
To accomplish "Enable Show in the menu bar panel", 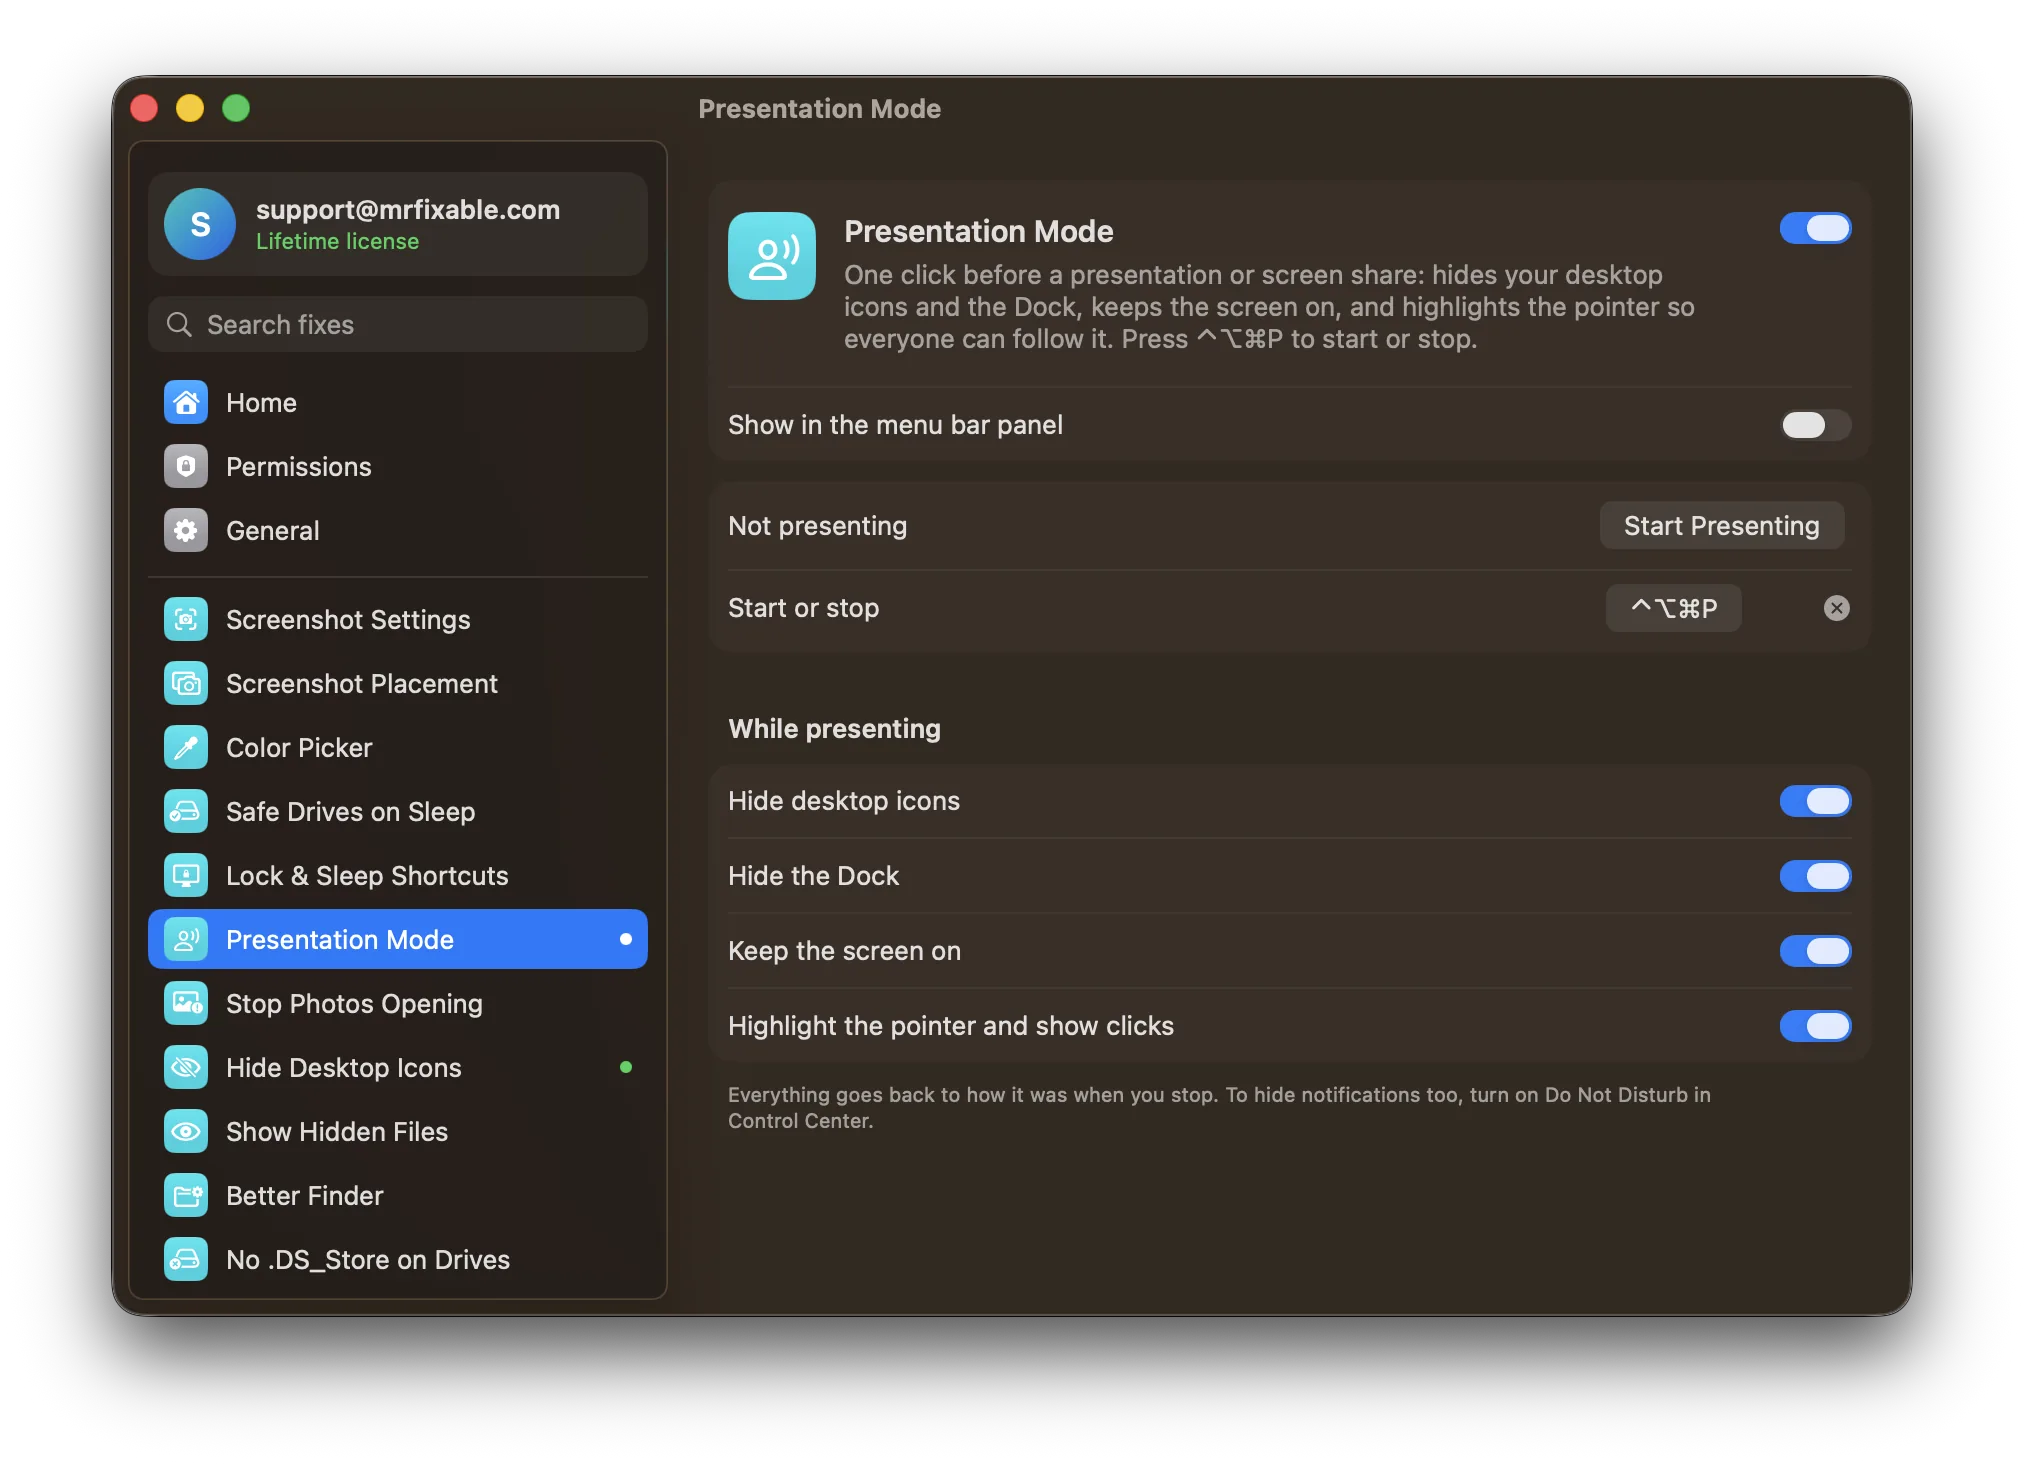I will 1815,425.
